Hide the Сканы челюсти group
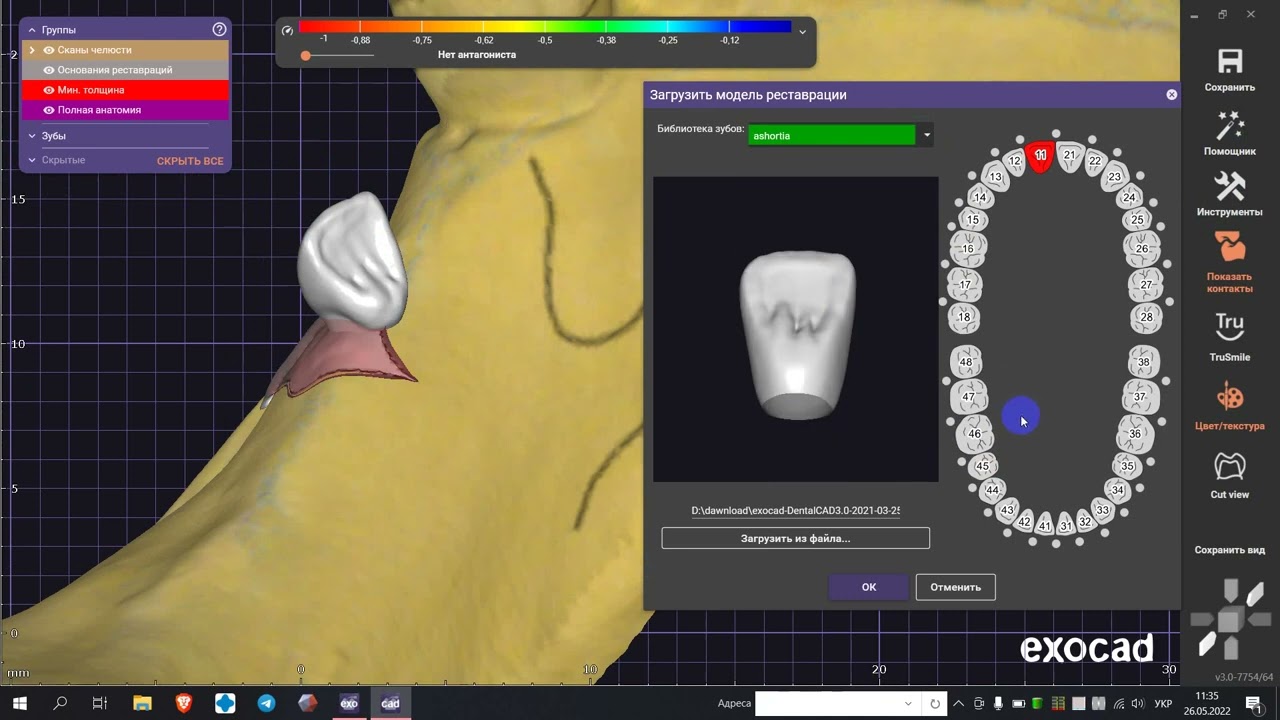Viewport: 1280px width, 720px height. coord(48,50)
